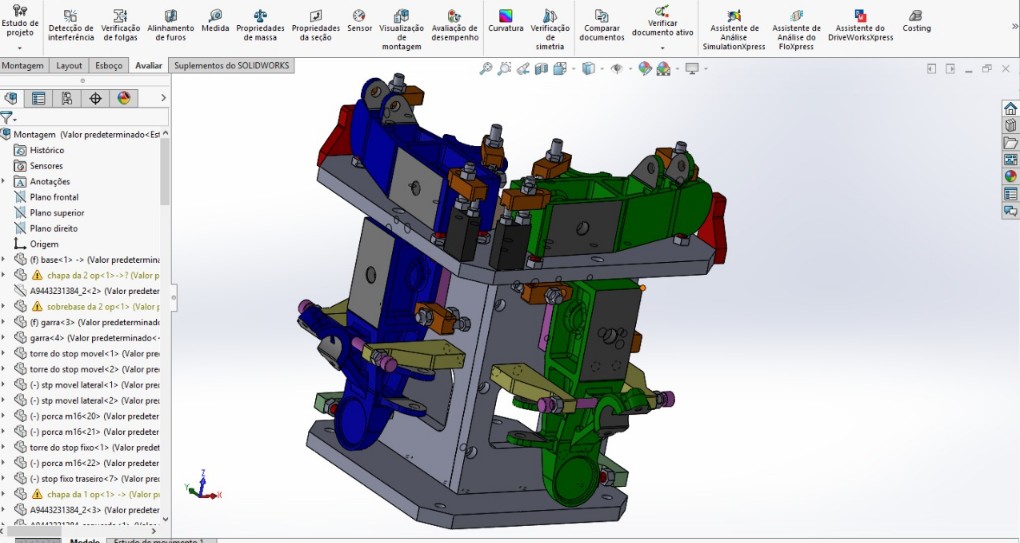
Task: Switch to the Montagem ribbon tab
Action: coord(23,65)
